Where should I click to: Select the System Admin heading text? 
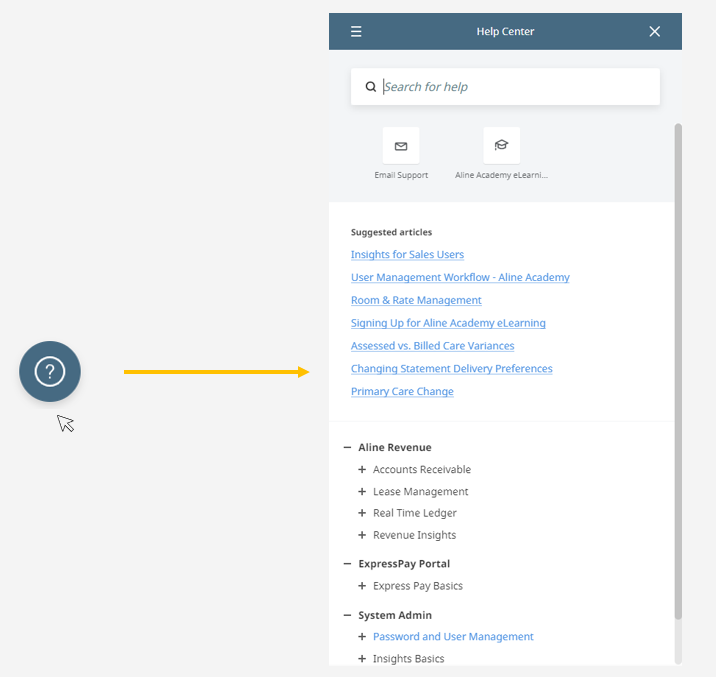(x=395, y=615)
